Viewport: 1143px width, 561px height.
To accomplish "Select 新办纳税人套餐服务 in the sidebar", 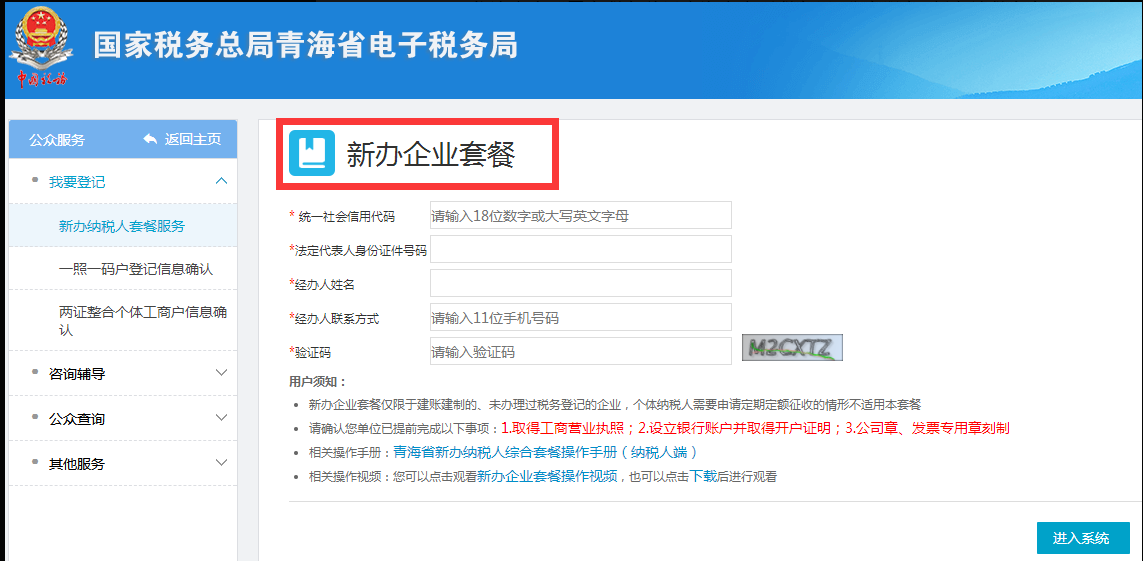I will tap(122, 226).
